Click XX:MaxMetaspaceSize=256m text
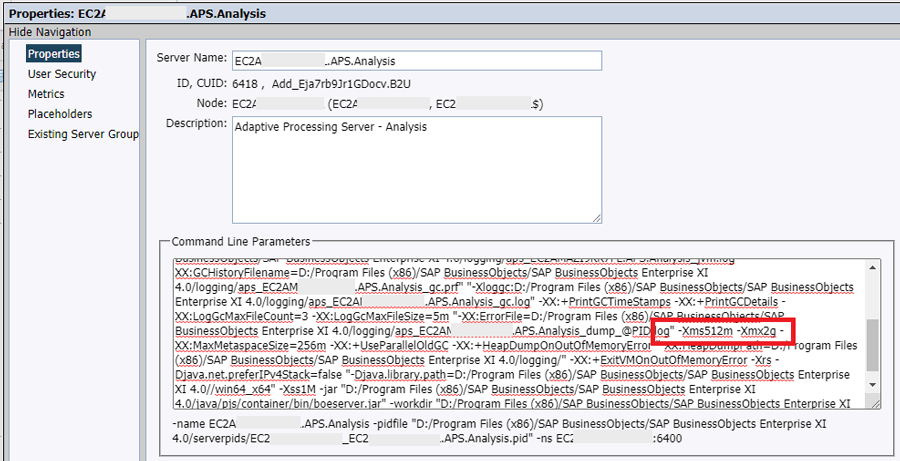Screen dimensions: 900x461 point(251,346)
